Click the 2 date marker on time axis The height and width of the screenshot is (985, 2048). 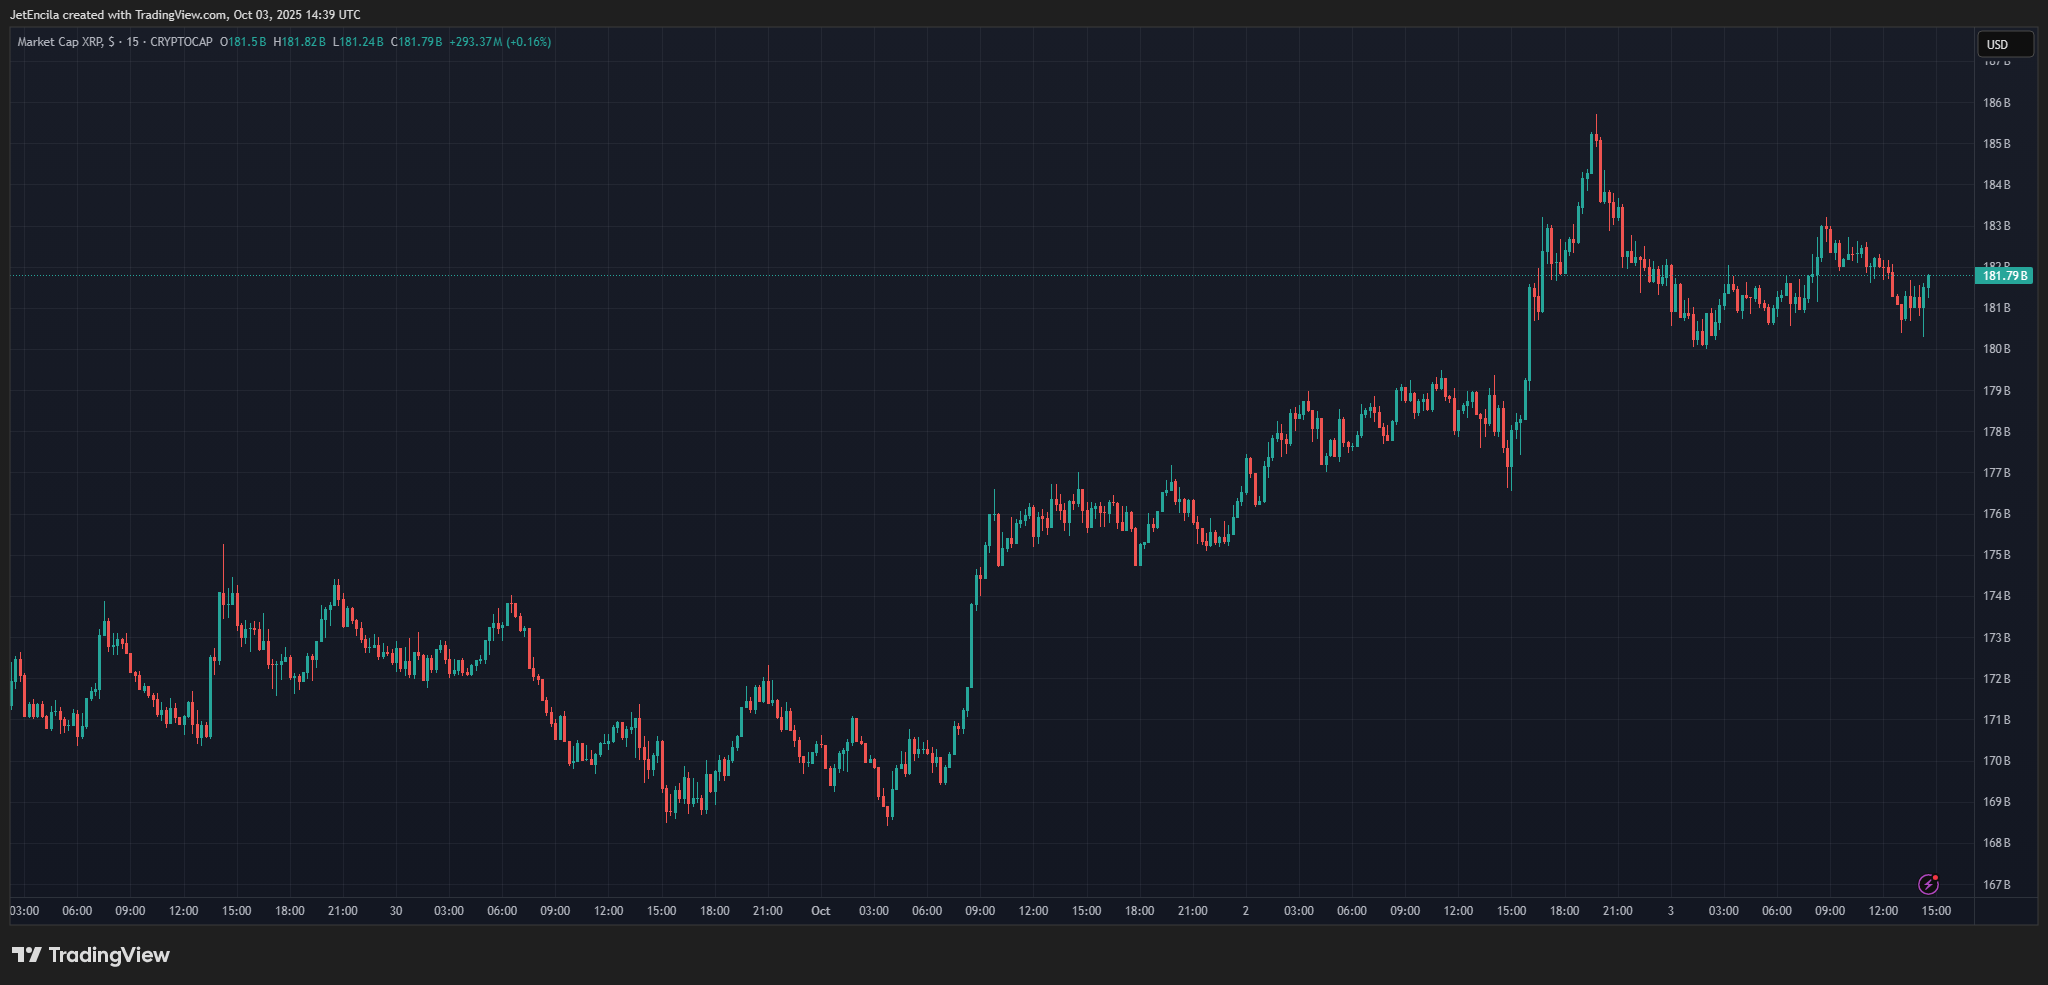[1245, 911]
